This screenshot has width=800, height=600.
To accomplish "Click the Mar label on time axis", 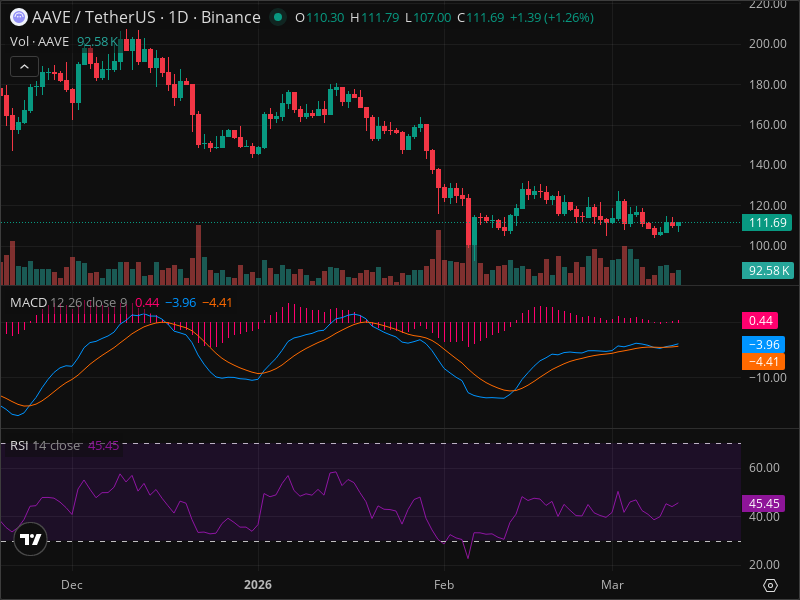I will pyautogui.click(x=612, y=585).
